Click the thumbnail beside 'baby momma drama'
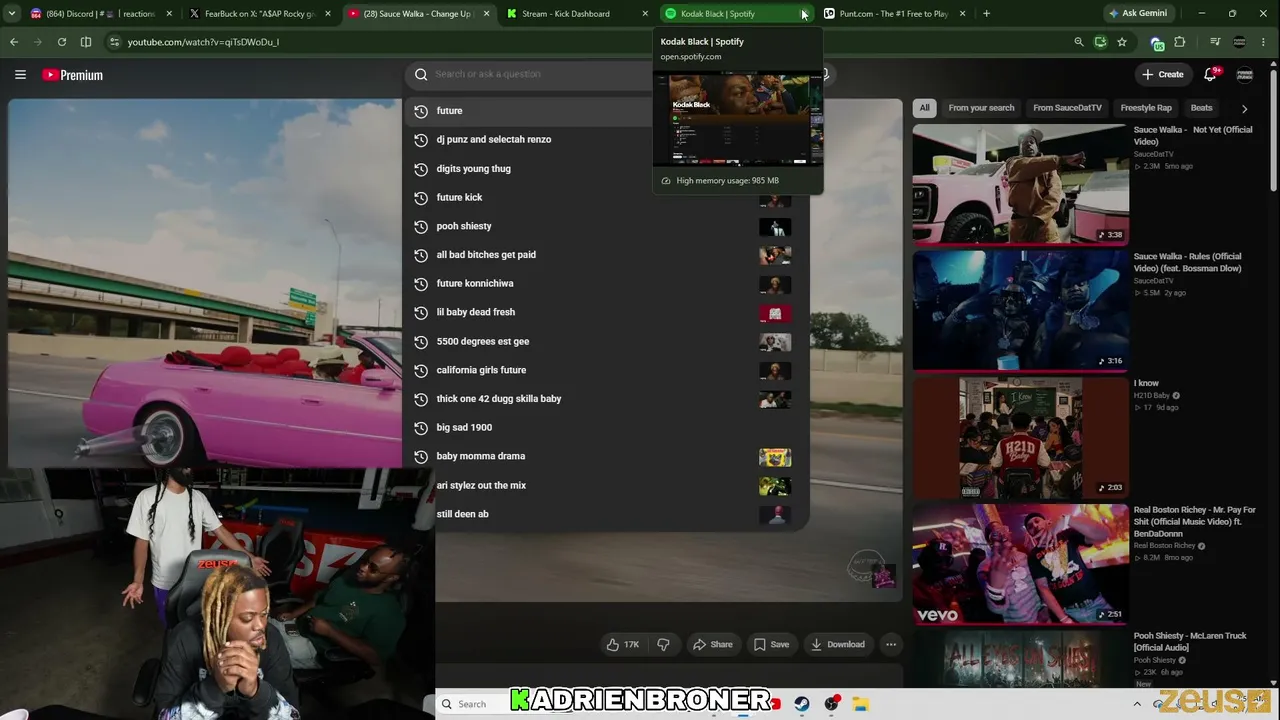This screenshot has width=1280, height=720. [775, 457]
